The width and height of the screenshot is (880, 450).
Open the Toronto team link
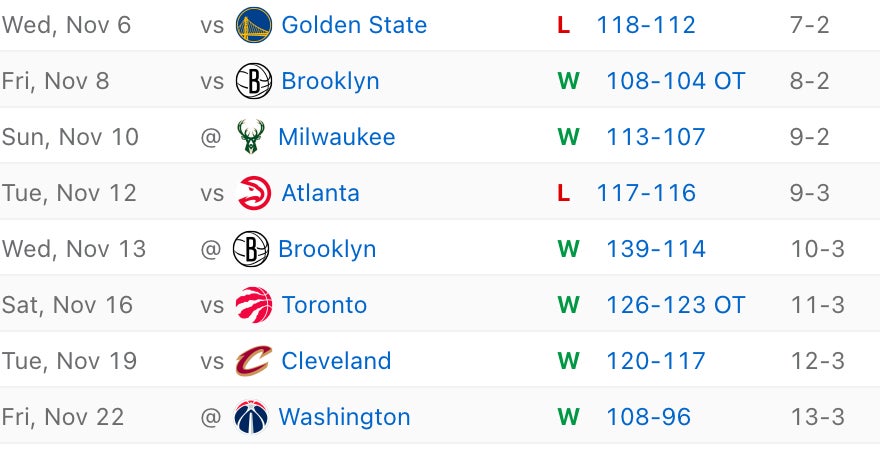[x=324, y=305]
